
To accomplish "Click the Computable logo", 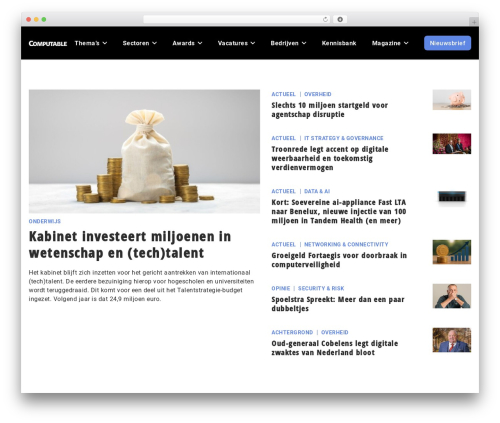I will (x=48, y=43).
